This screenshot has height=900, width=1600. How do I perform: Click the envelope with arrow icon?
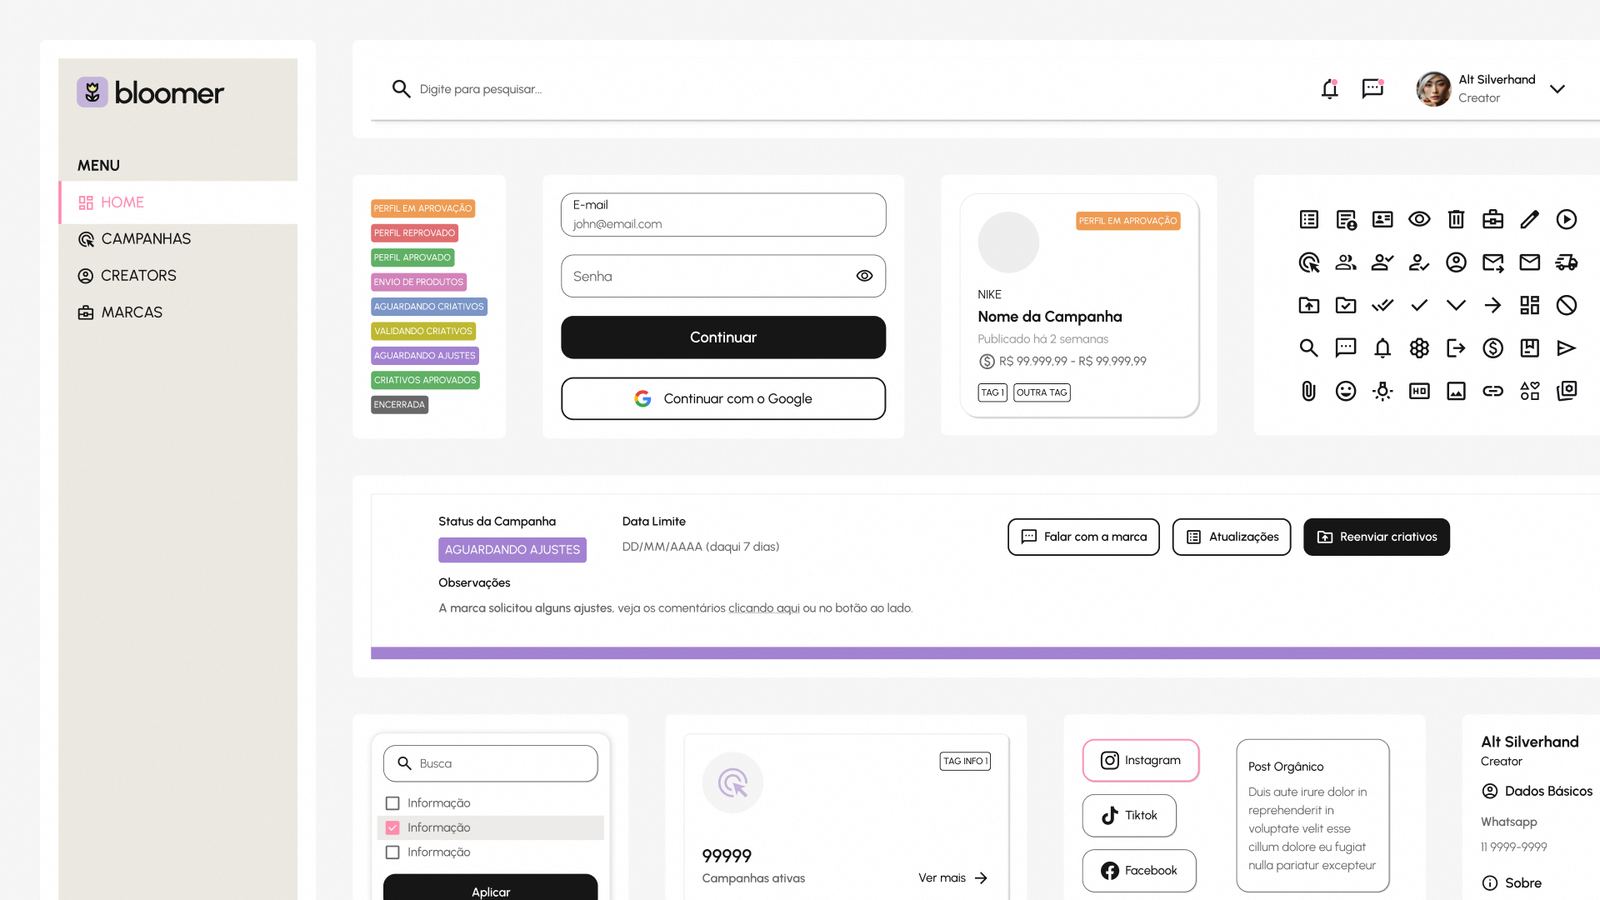[1493, 262]
